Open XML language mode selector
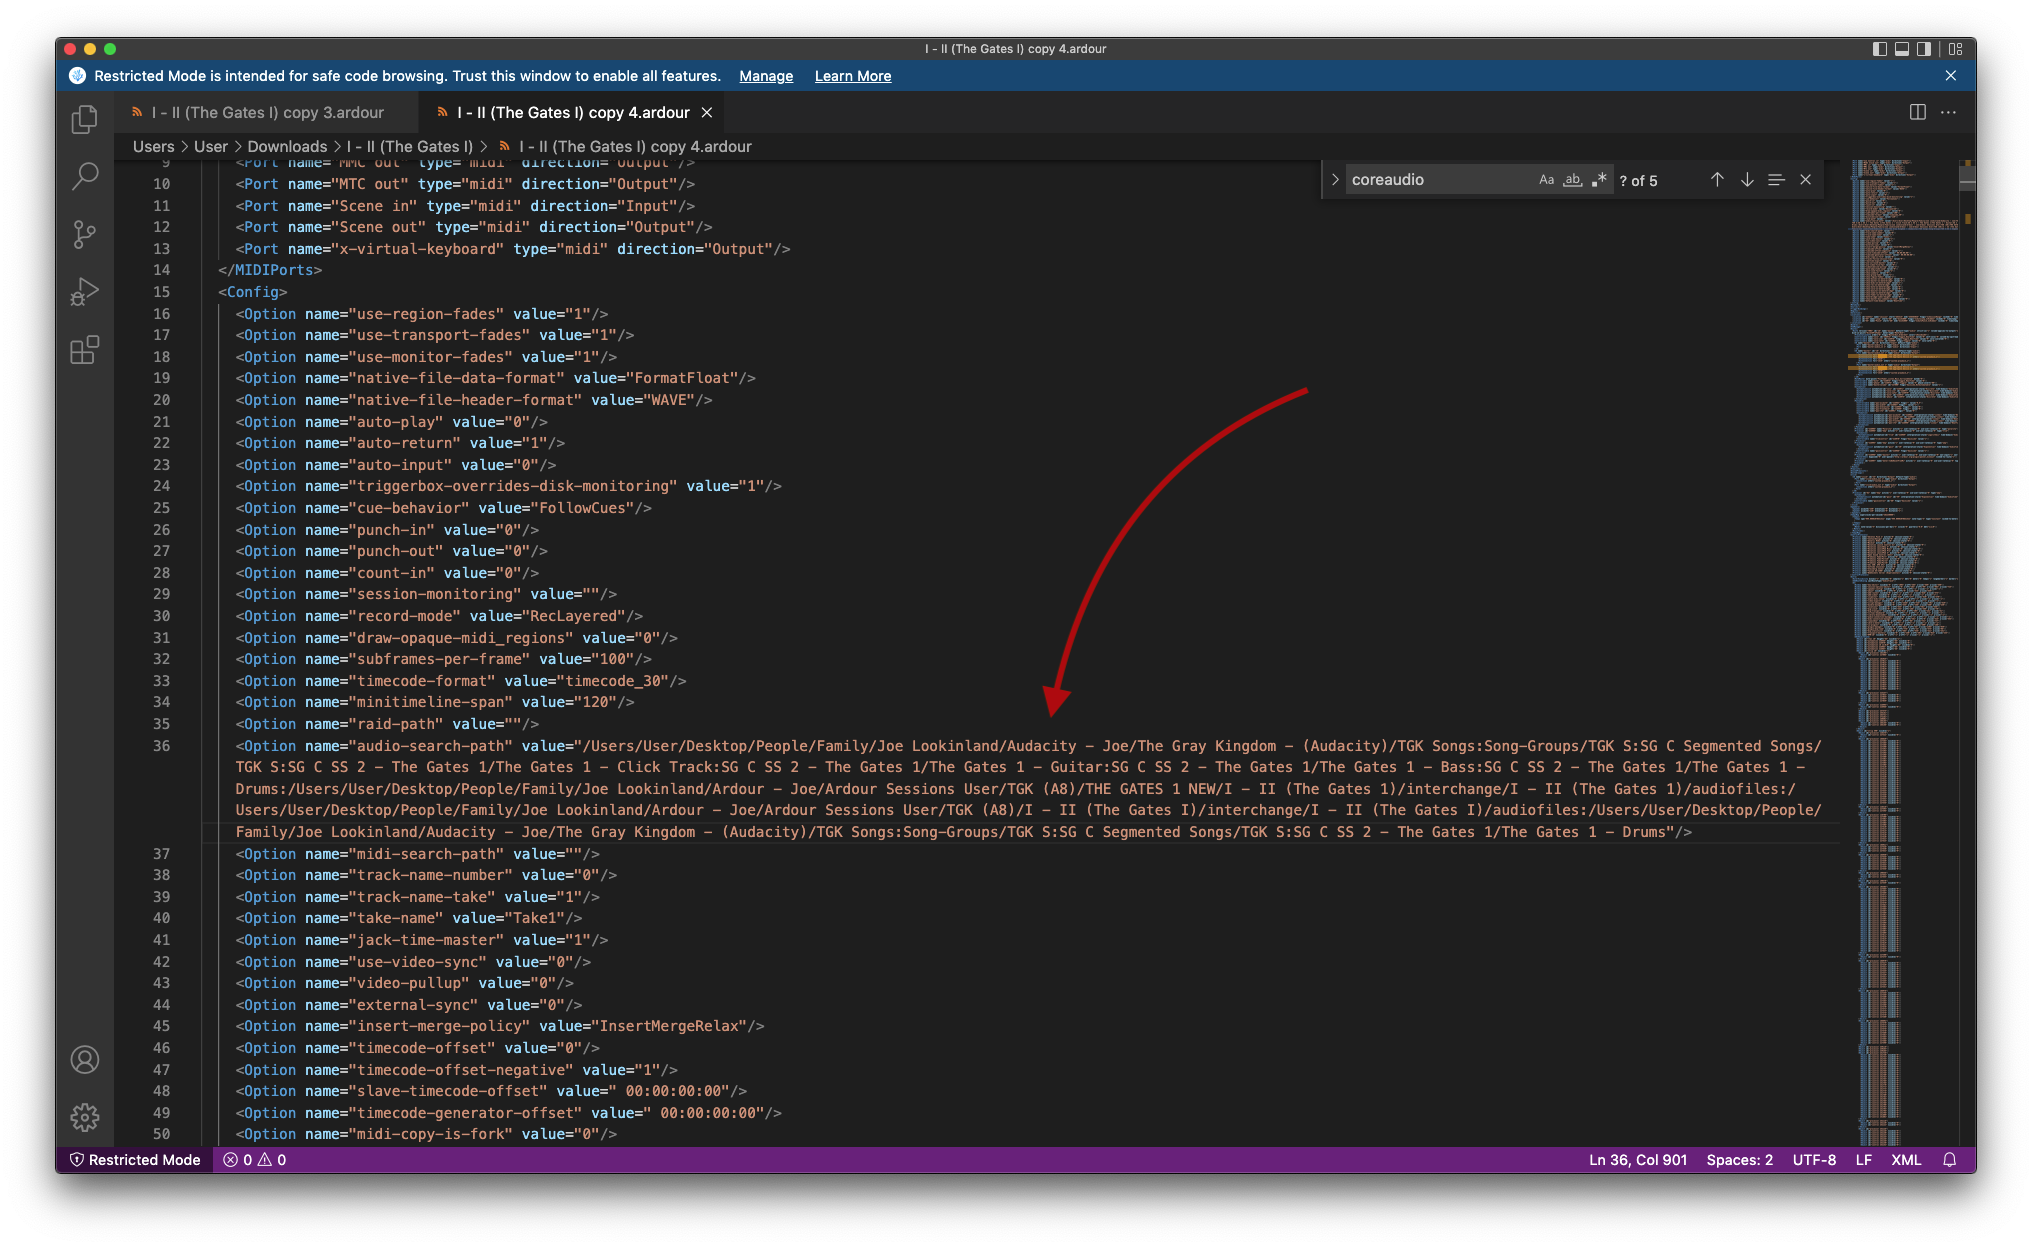 click(1905, 1160)
